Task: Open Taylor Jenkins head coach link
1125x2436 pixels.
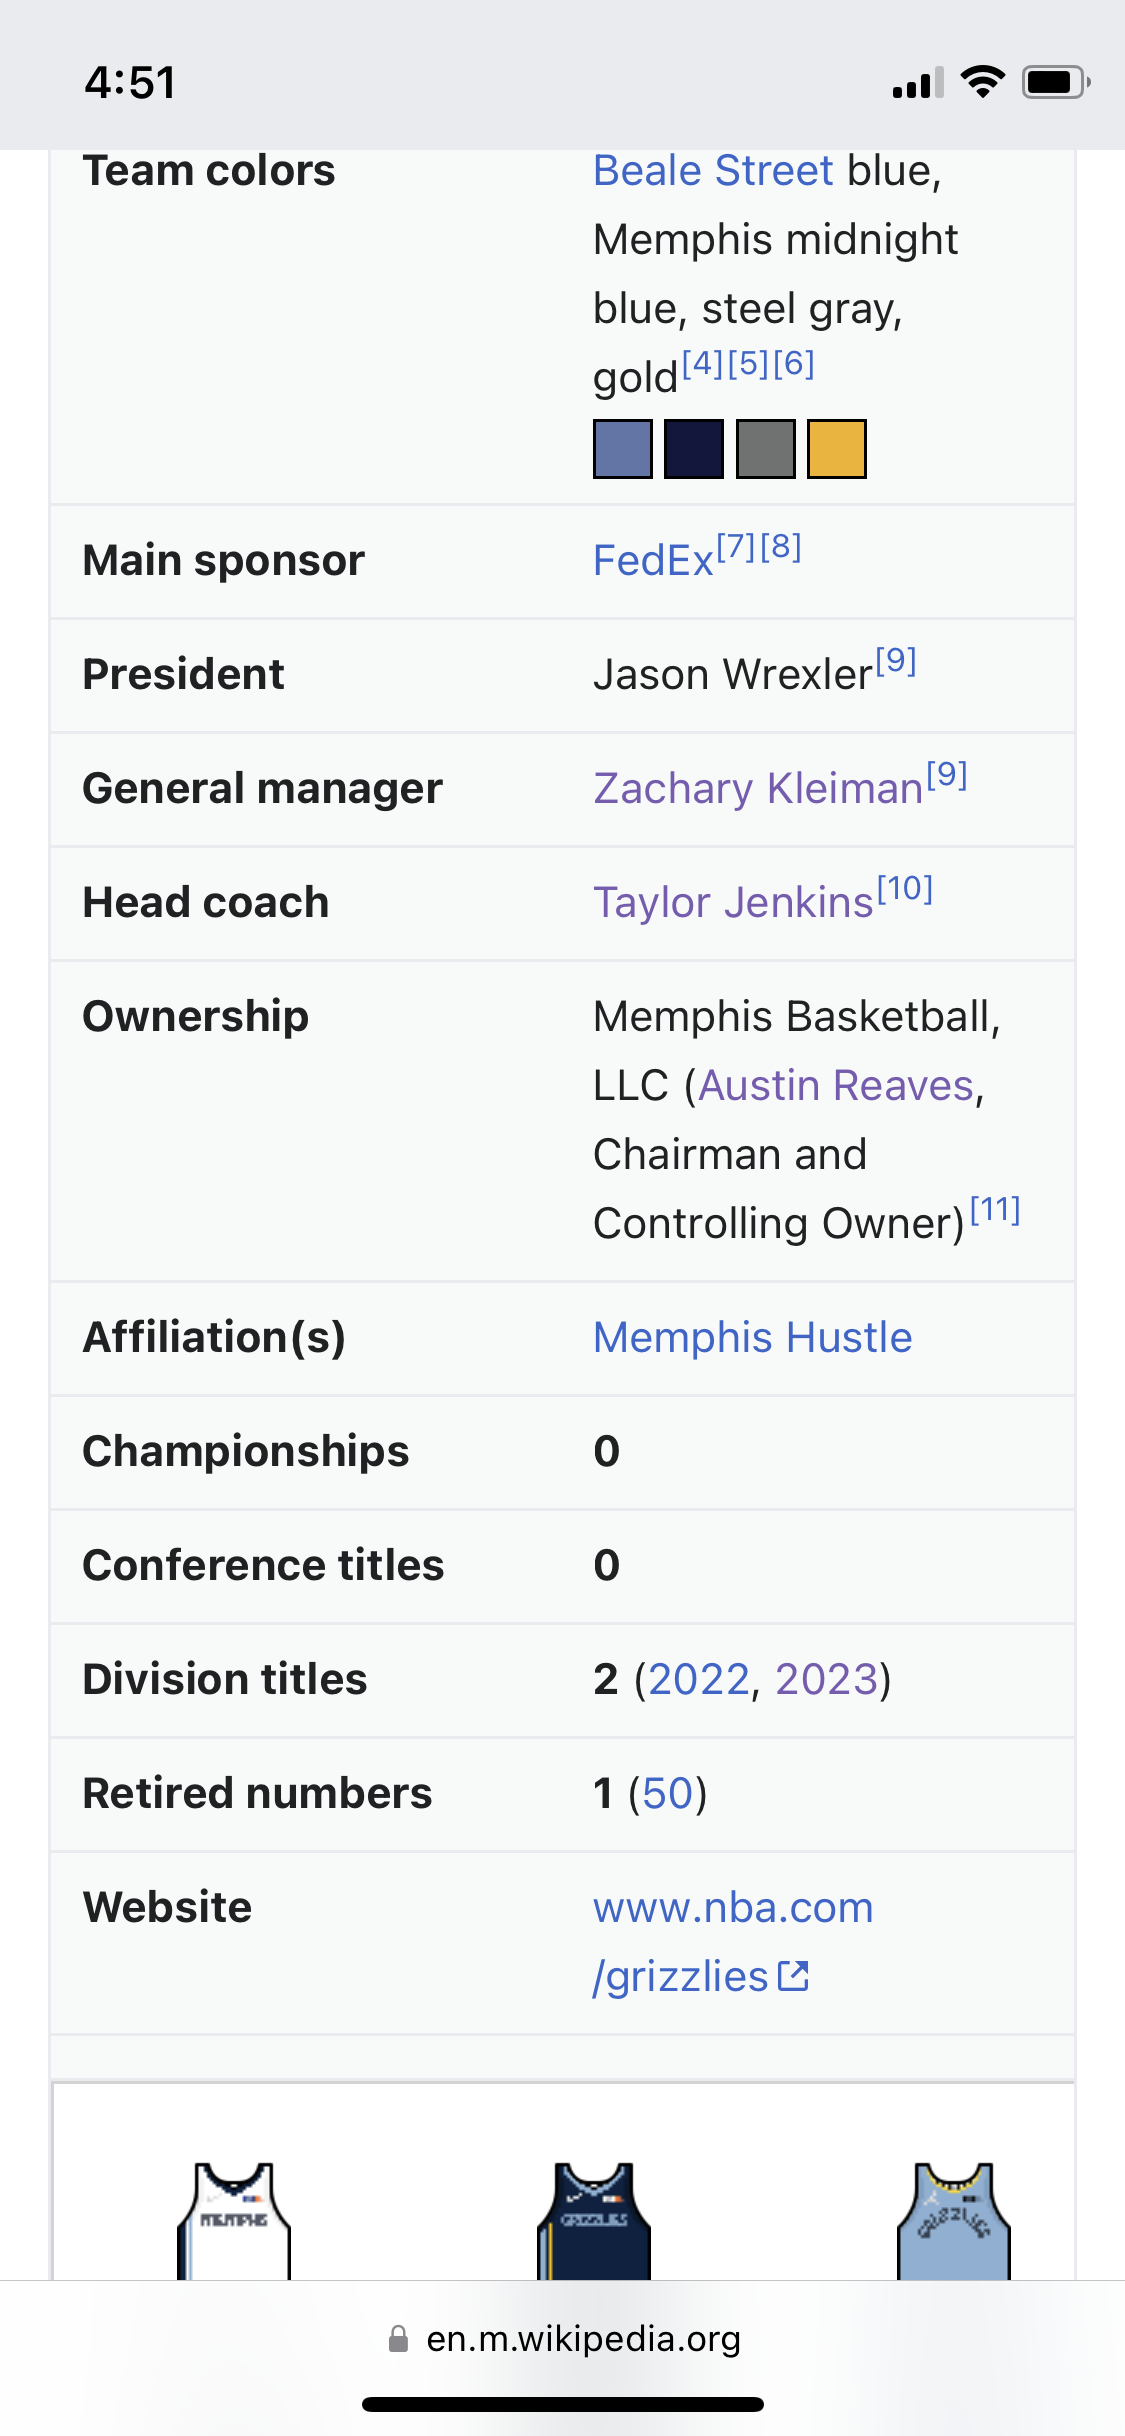Action: pyautogui.click(x=734, y=903)
